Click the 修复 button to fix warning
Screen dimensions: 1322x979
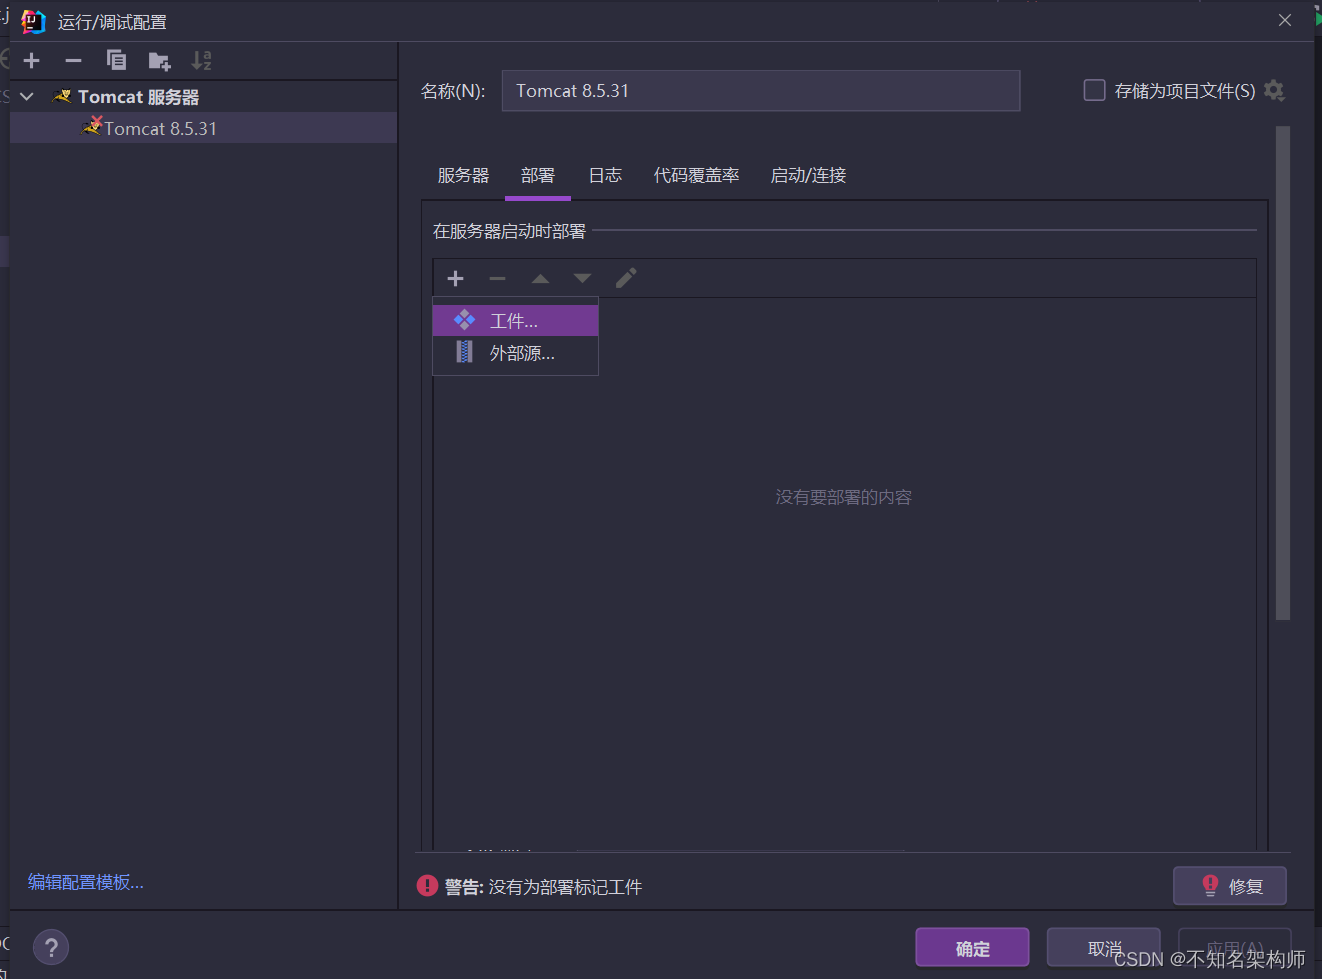click(x=1230, y=885)
